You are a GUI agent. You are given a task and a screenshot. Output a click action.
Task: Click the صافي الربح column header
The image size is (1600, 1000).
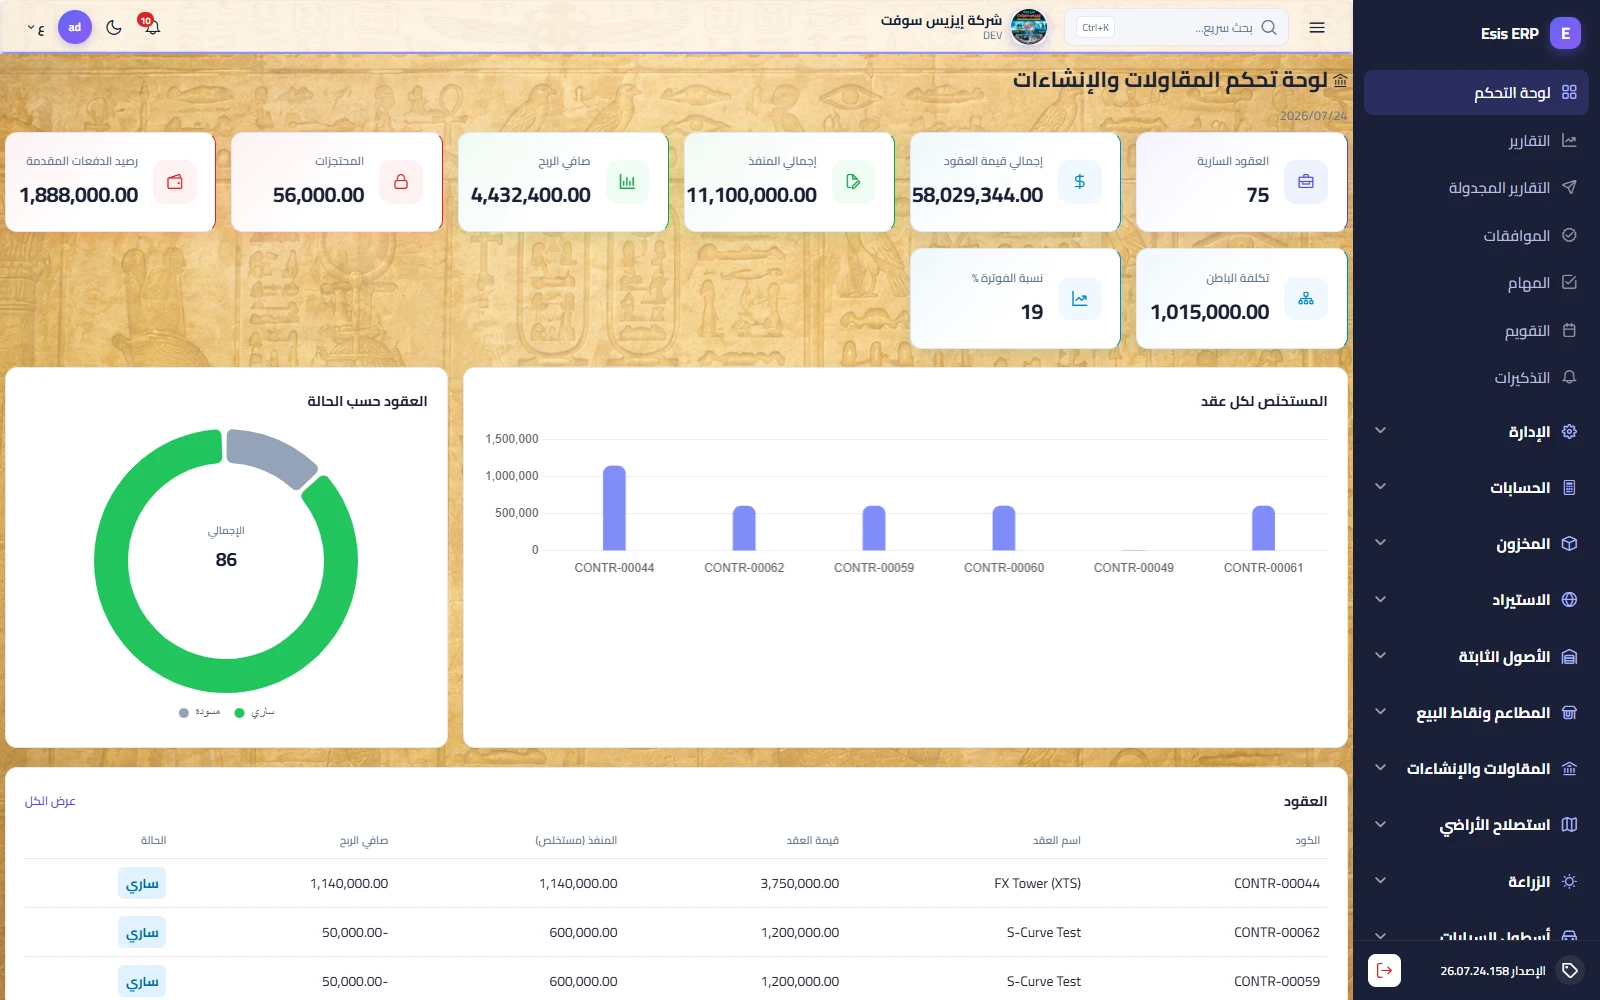pos(364,840)
